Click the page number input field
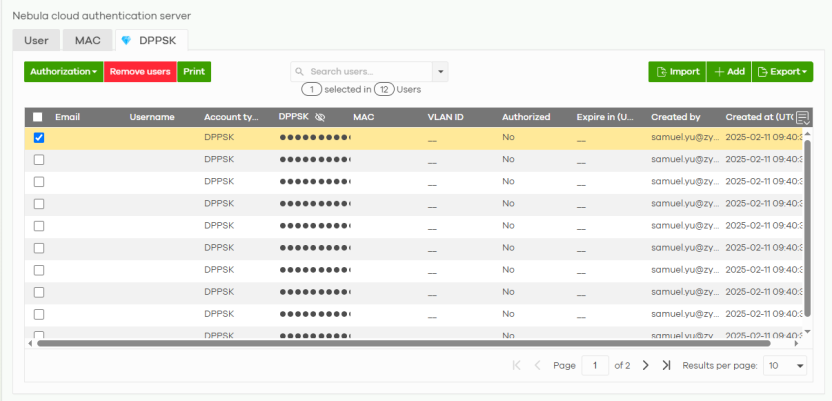This screenshot has width=832, height=401. point(595,365)
